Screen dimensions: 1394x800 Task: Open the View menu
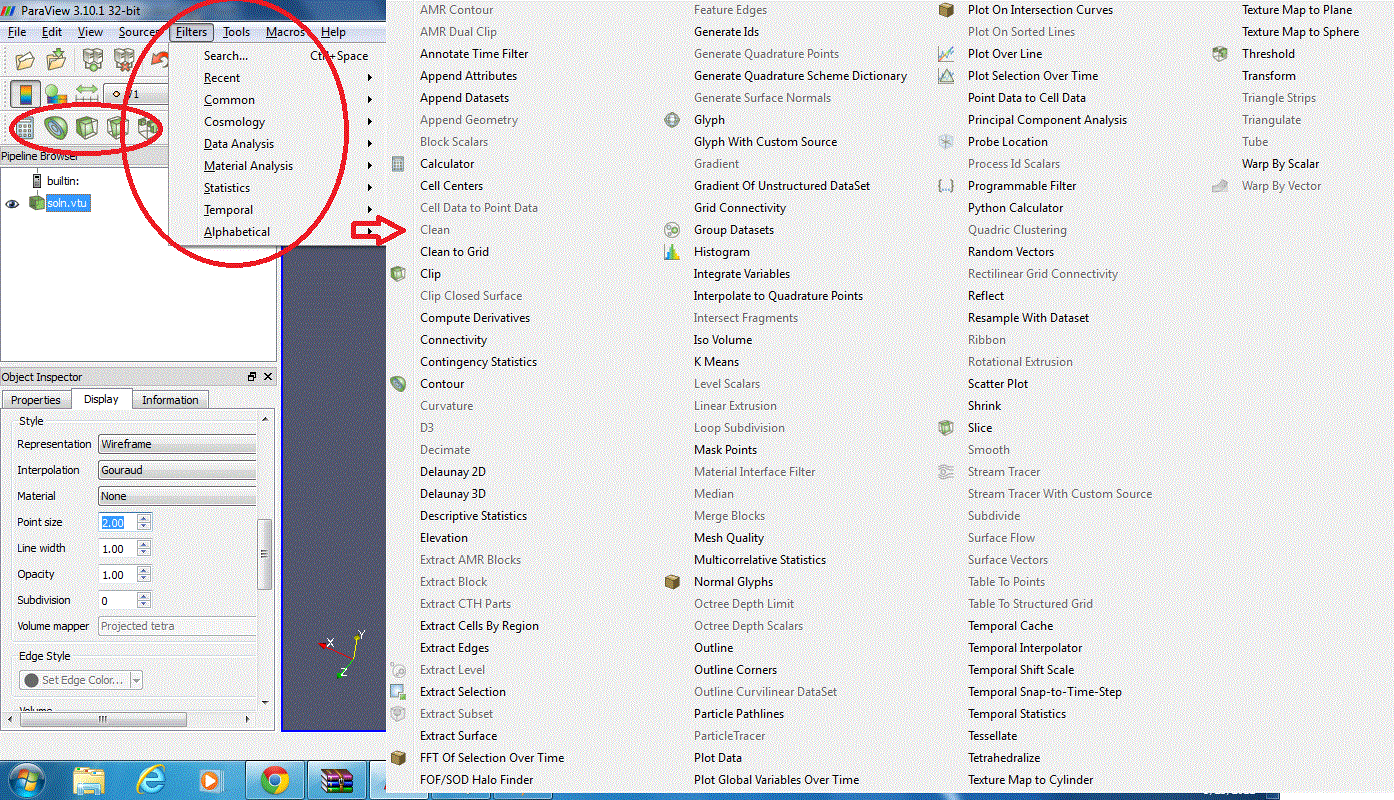tap(90, 32)
